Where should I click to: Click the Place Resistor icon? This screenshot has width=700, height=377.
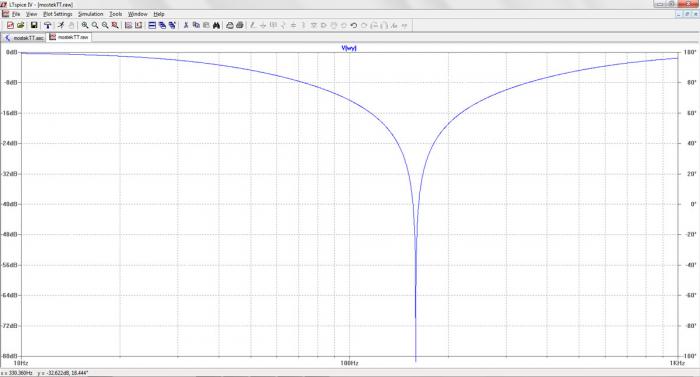[x=283, y=25]
